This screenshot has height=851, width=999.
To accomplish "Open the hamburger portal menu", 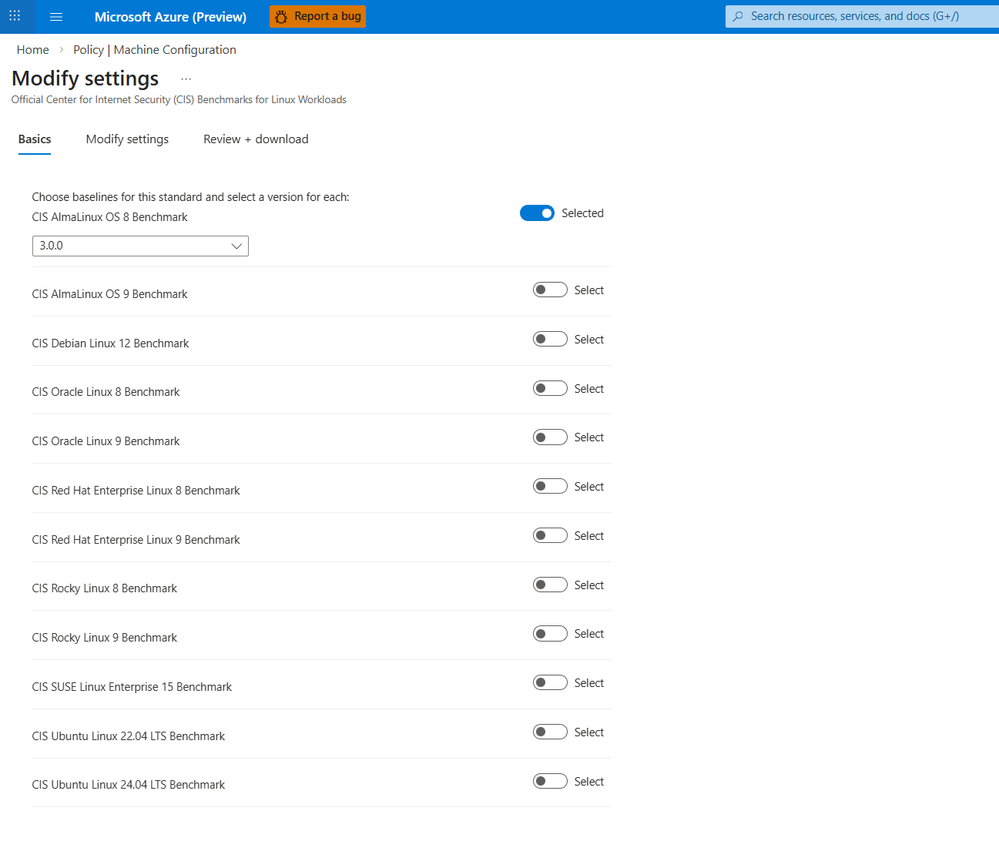I will (56, 17).
